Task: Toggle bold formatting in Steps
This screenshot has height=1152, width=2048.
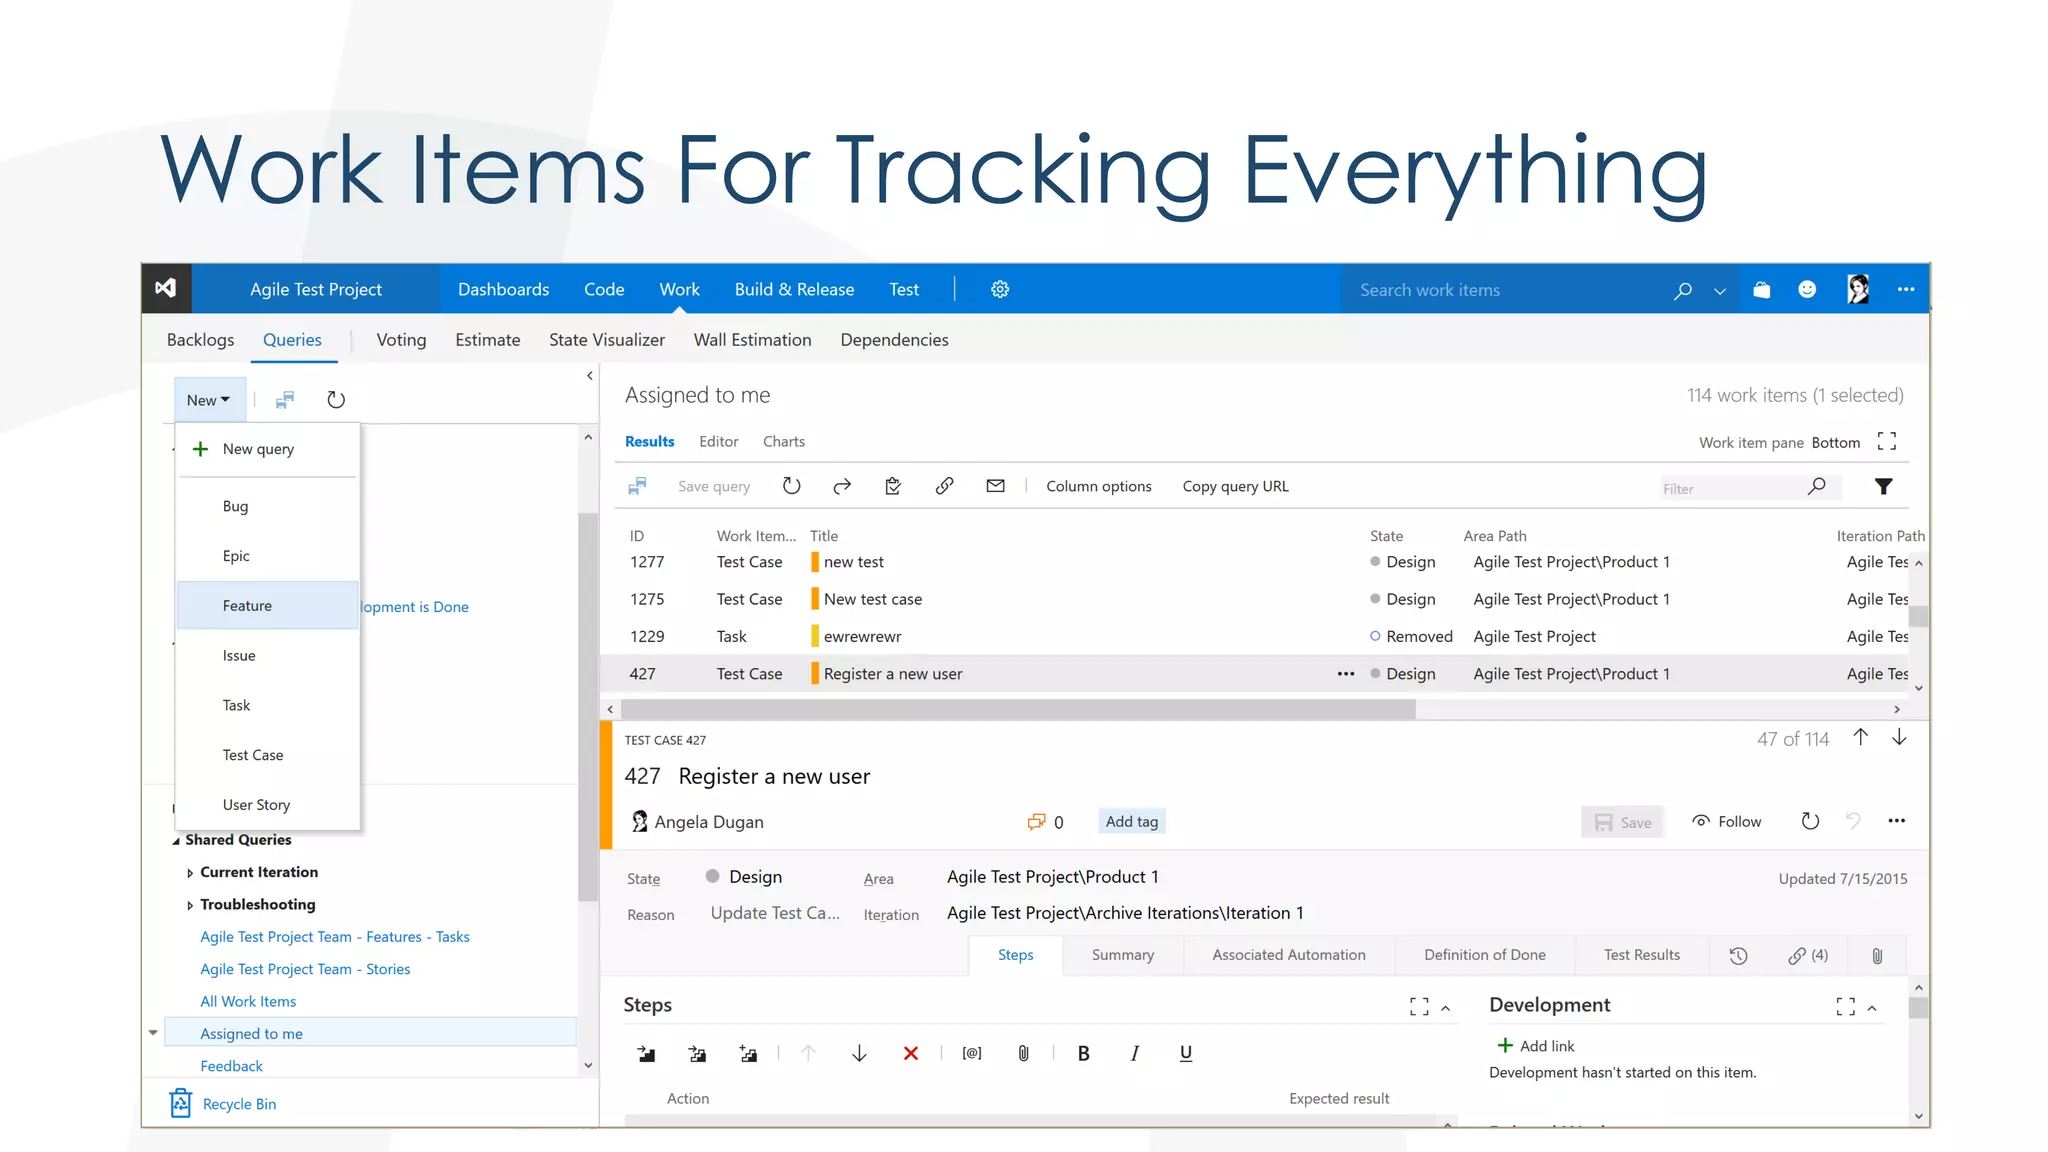Action: click(1083, 1053)
